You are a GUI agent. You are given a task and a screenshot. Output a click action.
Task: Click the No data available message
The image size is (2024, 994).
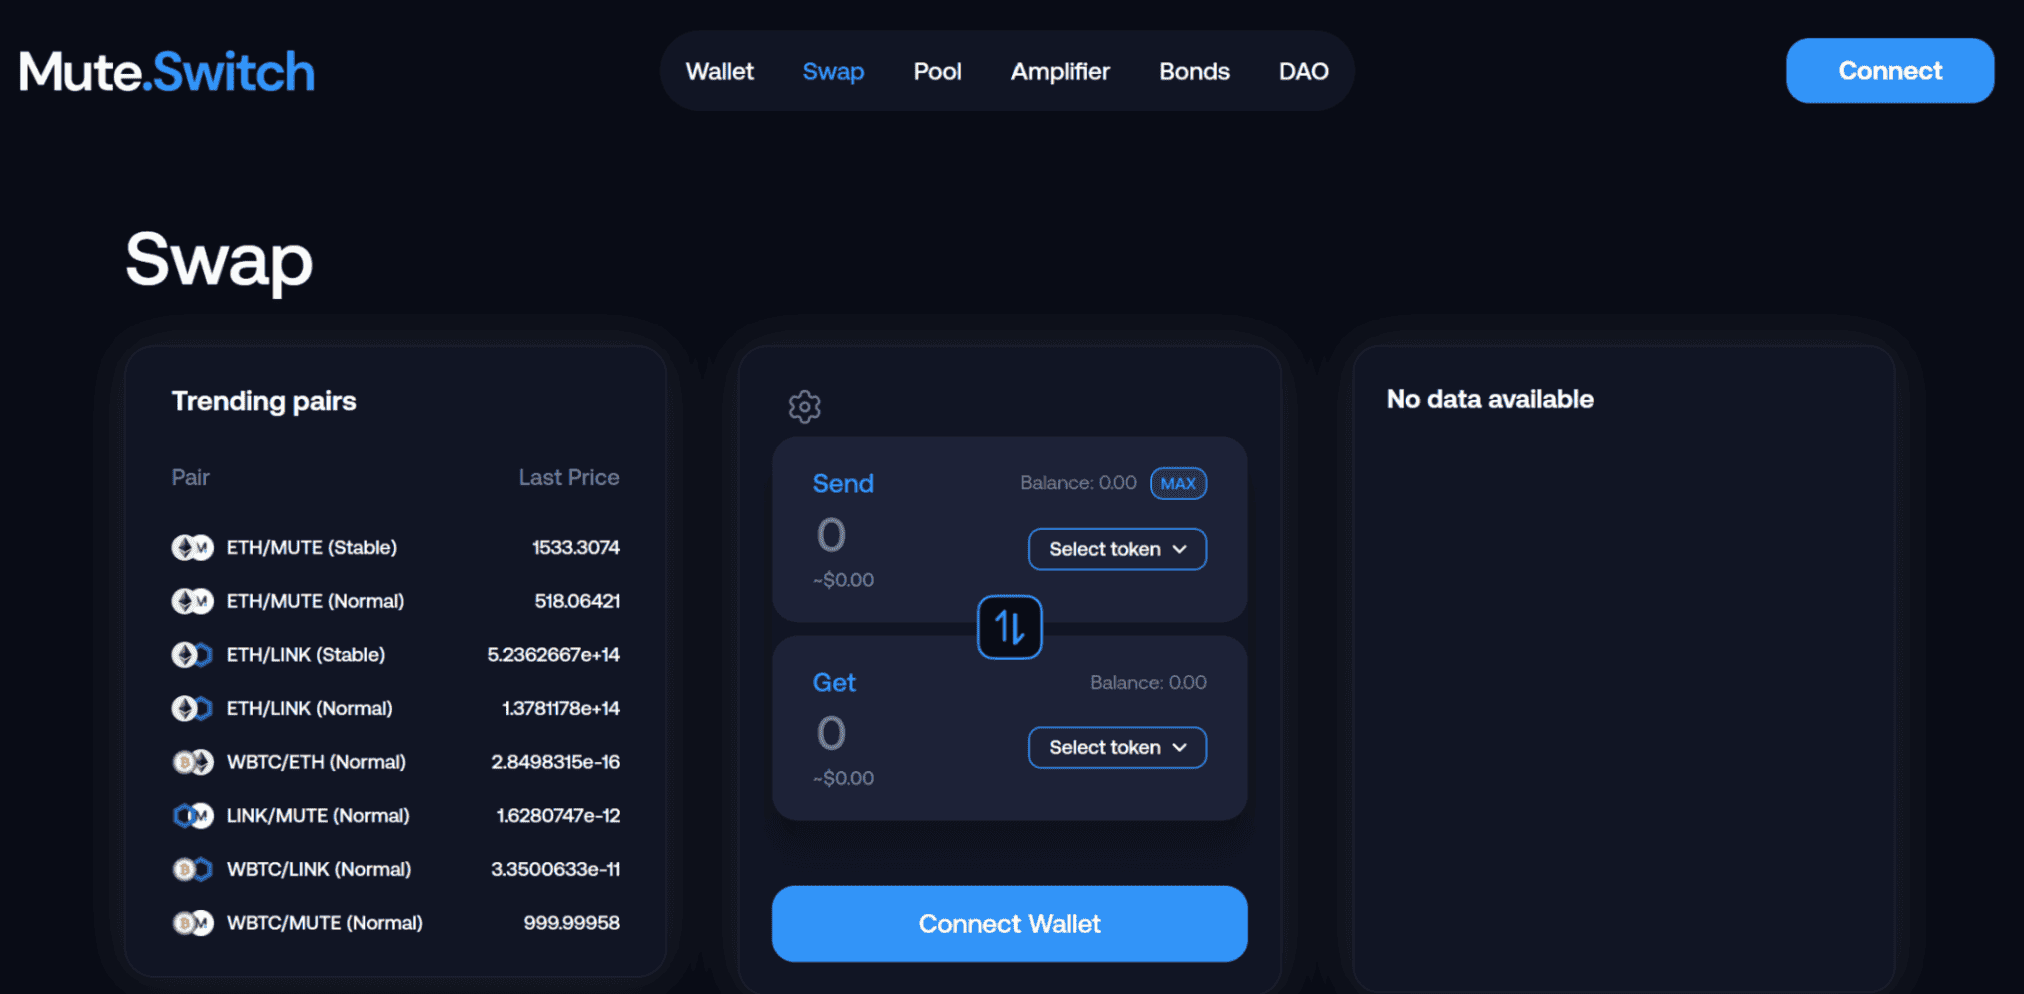pyautogui.click(x=1490, y=399)
